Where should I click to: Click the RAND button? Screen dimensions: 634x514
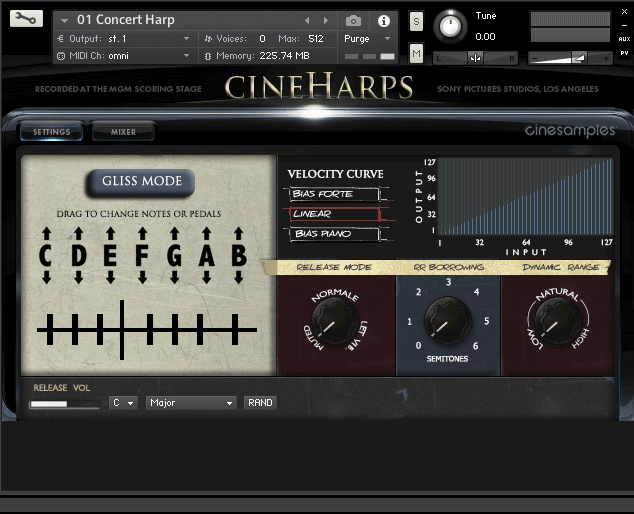[x=260, y=403]
